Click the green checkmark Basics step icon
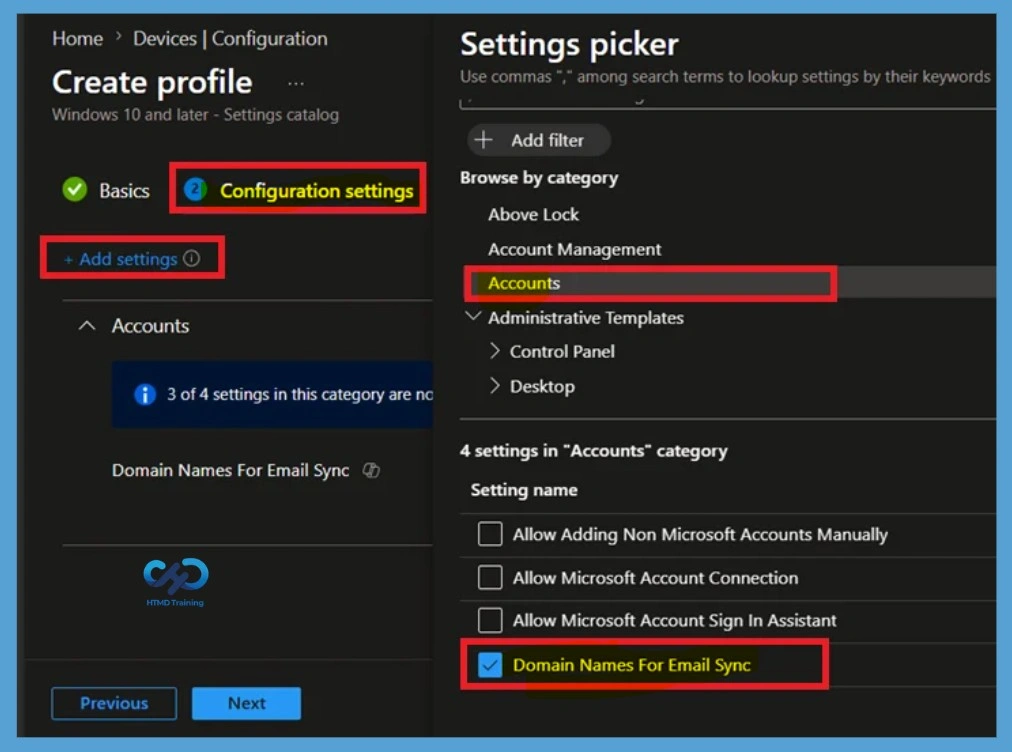The width and height of the screenshot is (1012, 752). (x=75, y=190)
